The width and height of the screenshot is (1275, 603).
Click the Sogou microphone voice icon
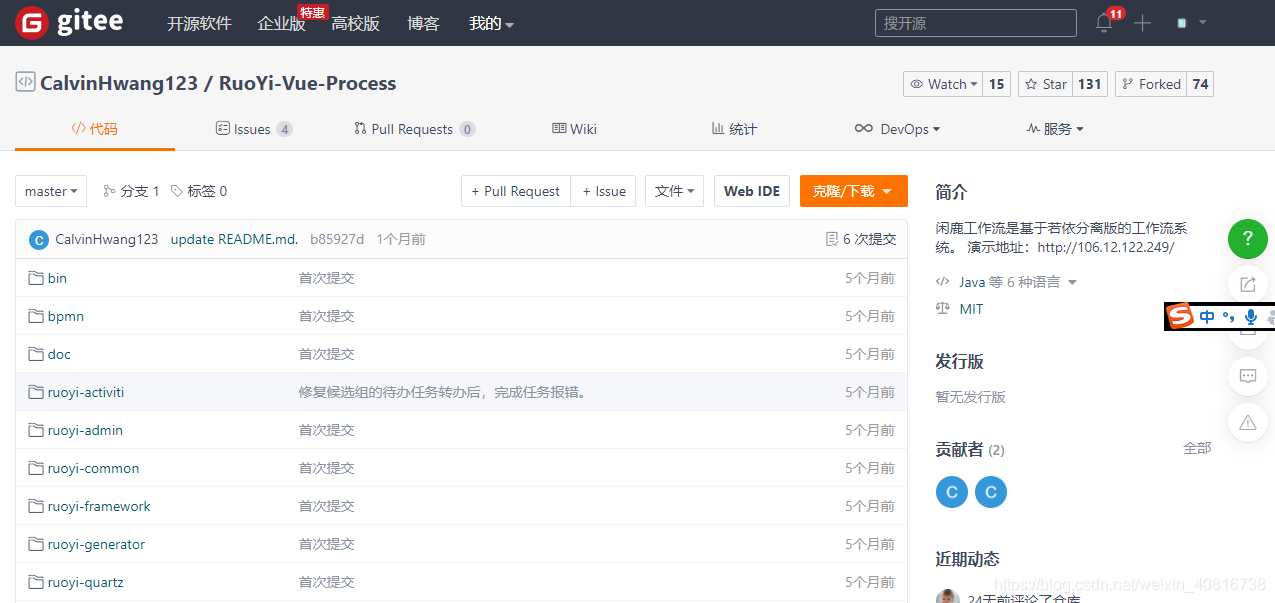pos(1250,317)
